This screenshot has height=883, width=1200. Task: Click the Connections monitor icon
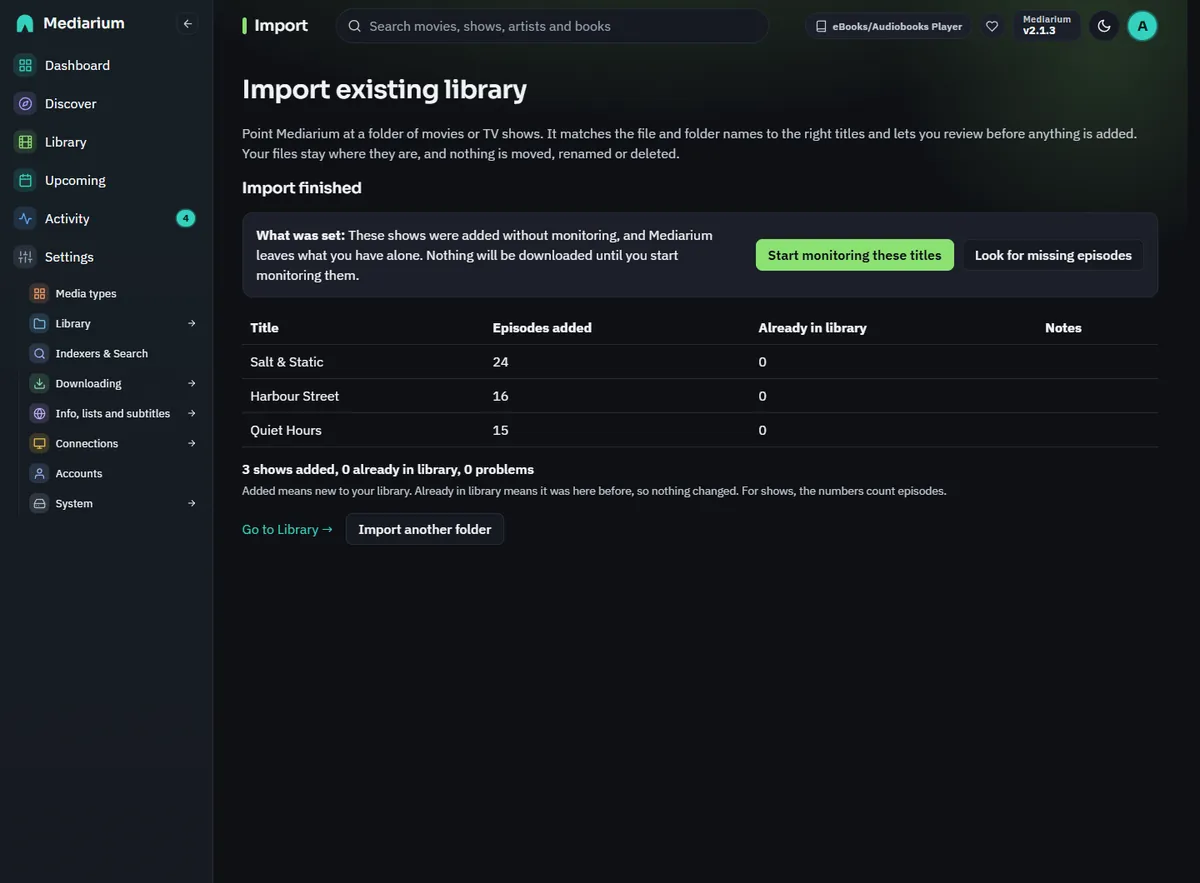(39, 444)
